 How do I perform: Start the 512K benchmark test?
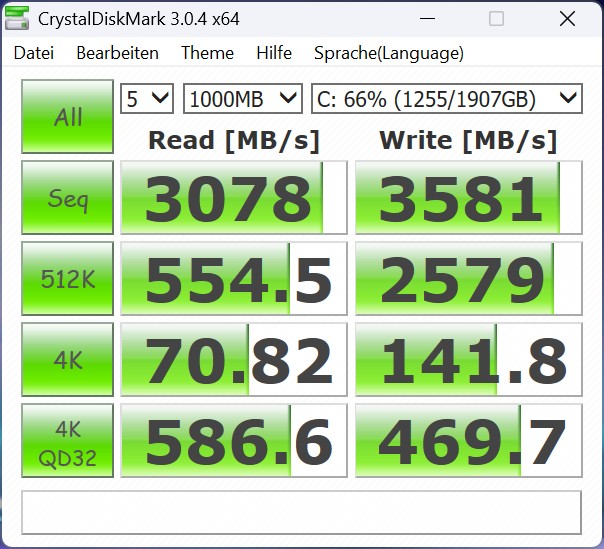pos(67,278)
